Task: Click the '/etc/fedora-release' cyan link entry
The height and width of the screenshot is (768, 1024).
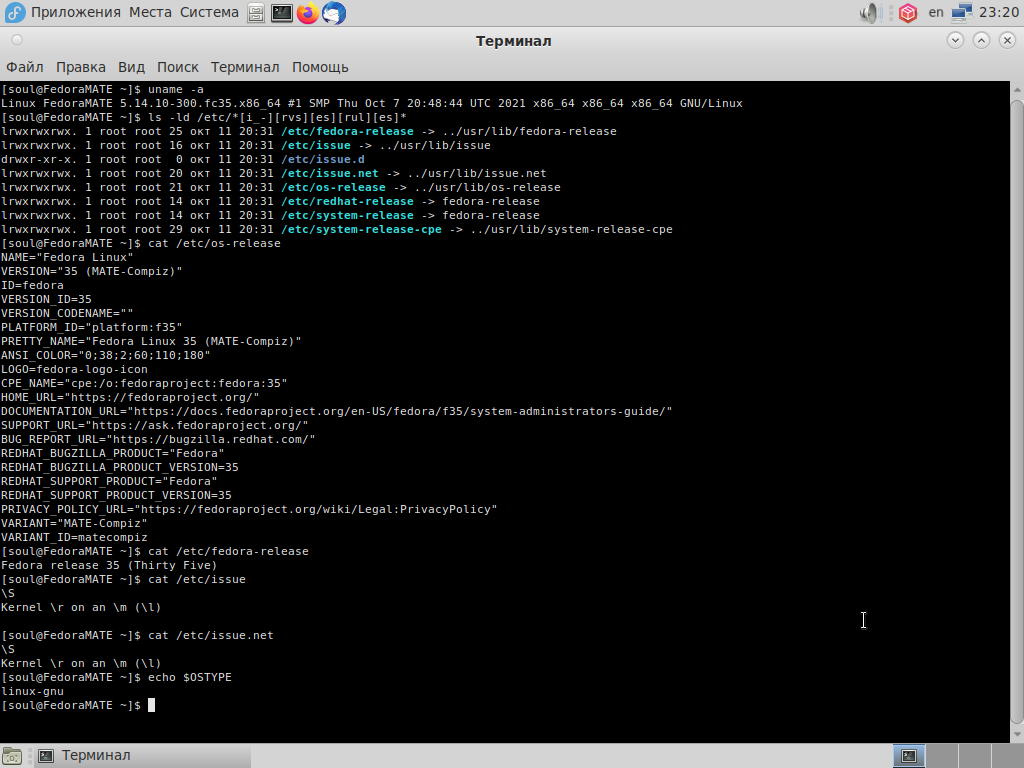Action: point(347,131)
